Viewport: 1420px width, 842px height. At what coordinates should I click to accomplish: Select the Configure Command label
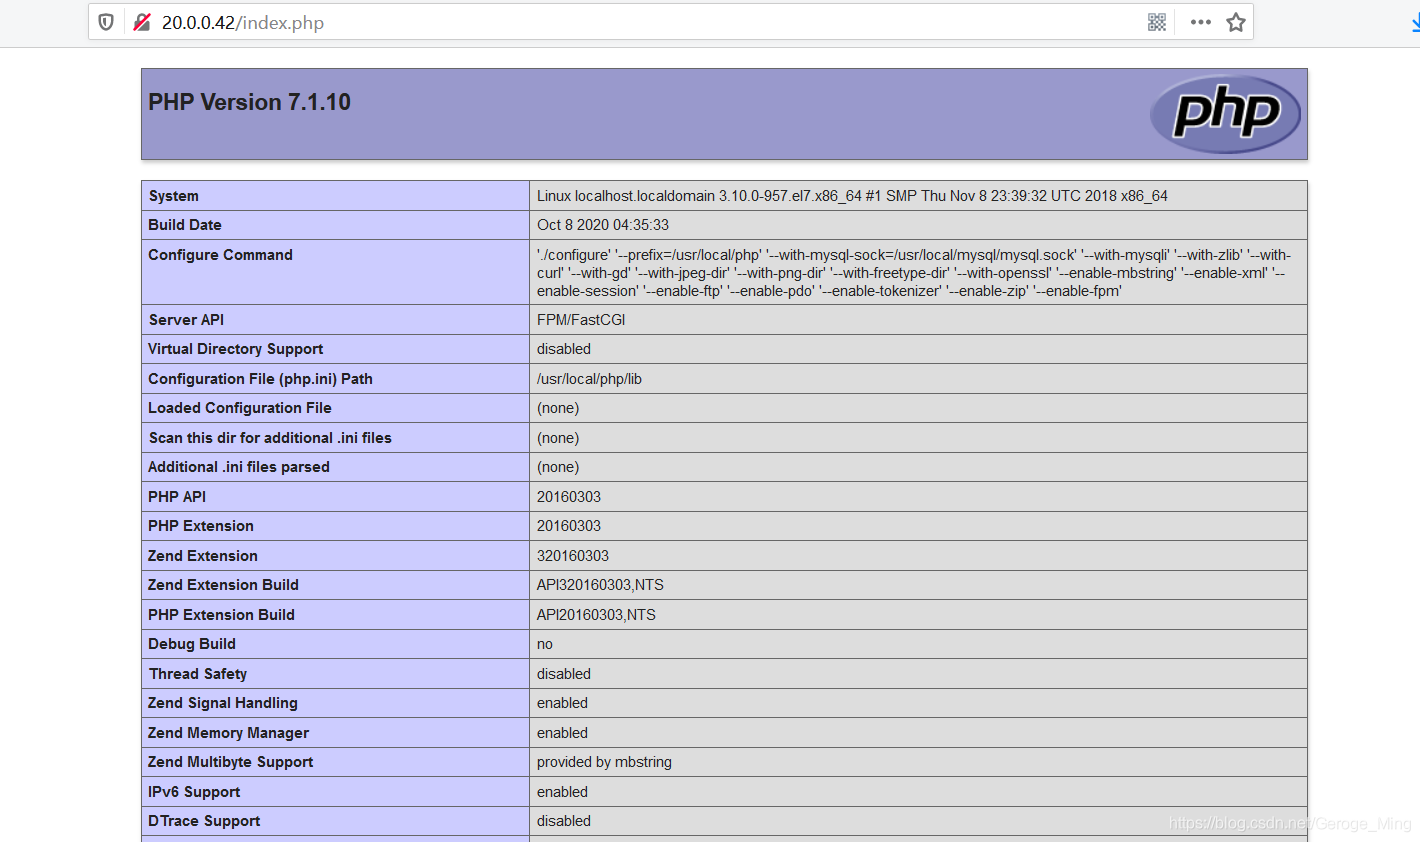220,255
